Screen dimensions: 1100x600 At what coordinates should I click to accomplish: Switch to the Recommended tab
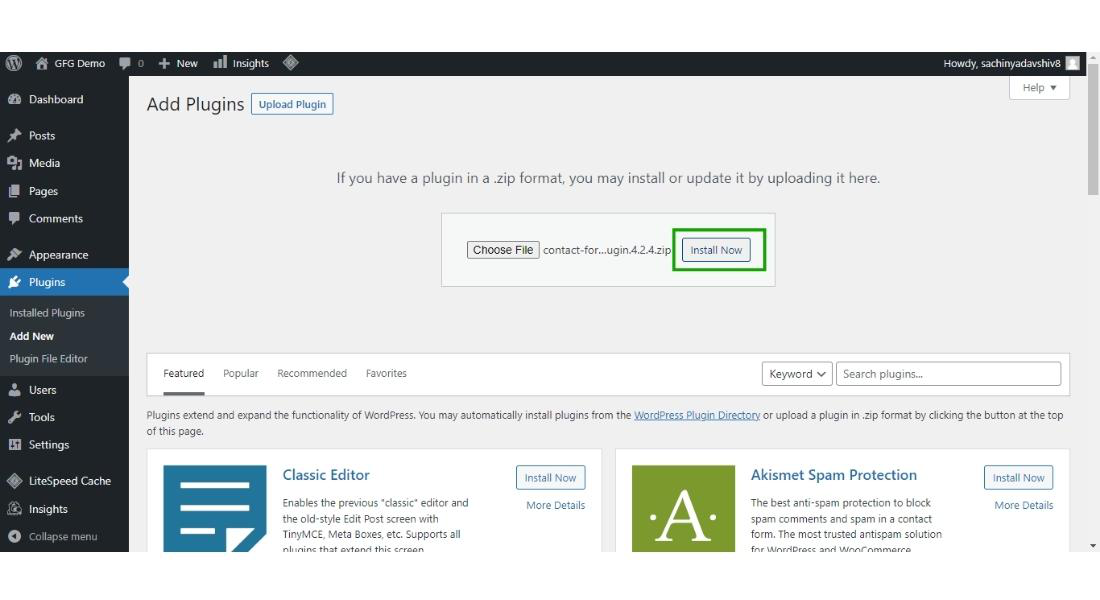[x=312, y=373]
